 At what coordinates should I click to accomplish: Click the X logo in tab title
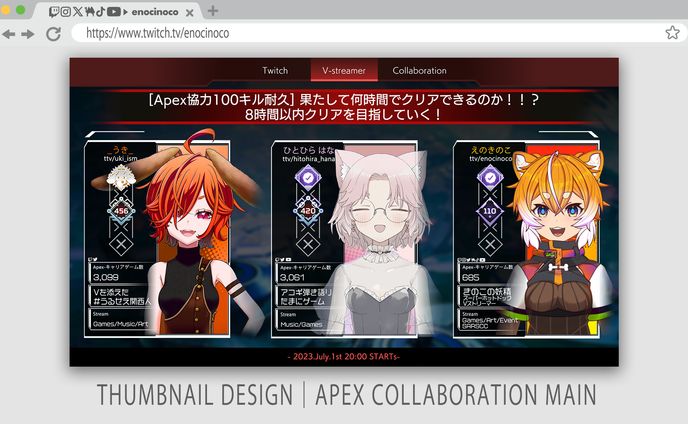pos(78,12)
